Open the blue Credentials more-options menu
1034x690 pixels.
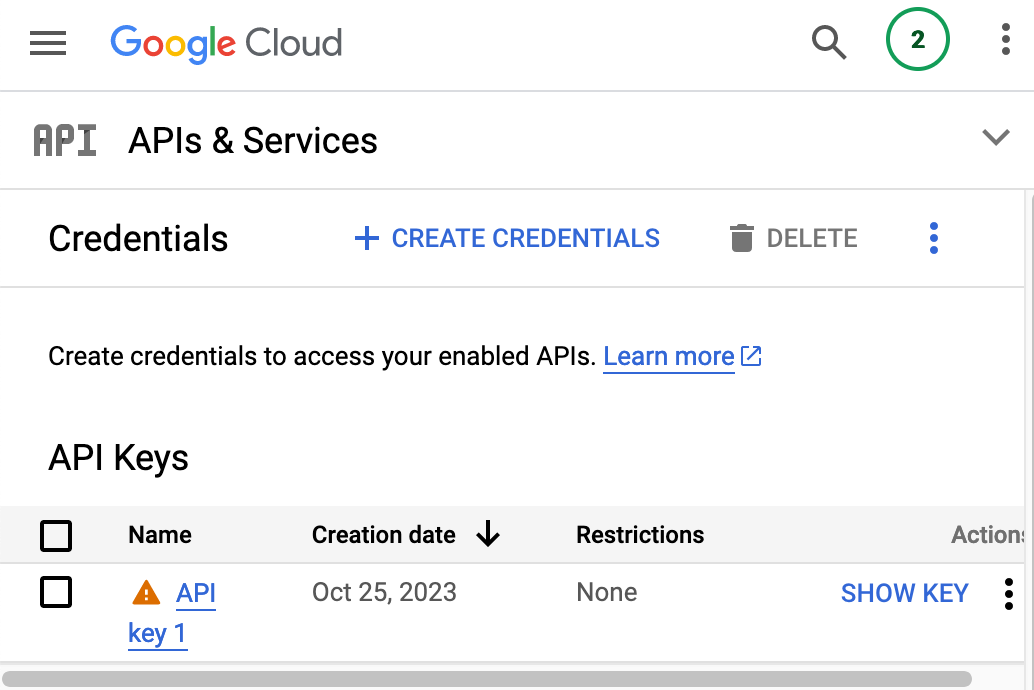[933, 238]
